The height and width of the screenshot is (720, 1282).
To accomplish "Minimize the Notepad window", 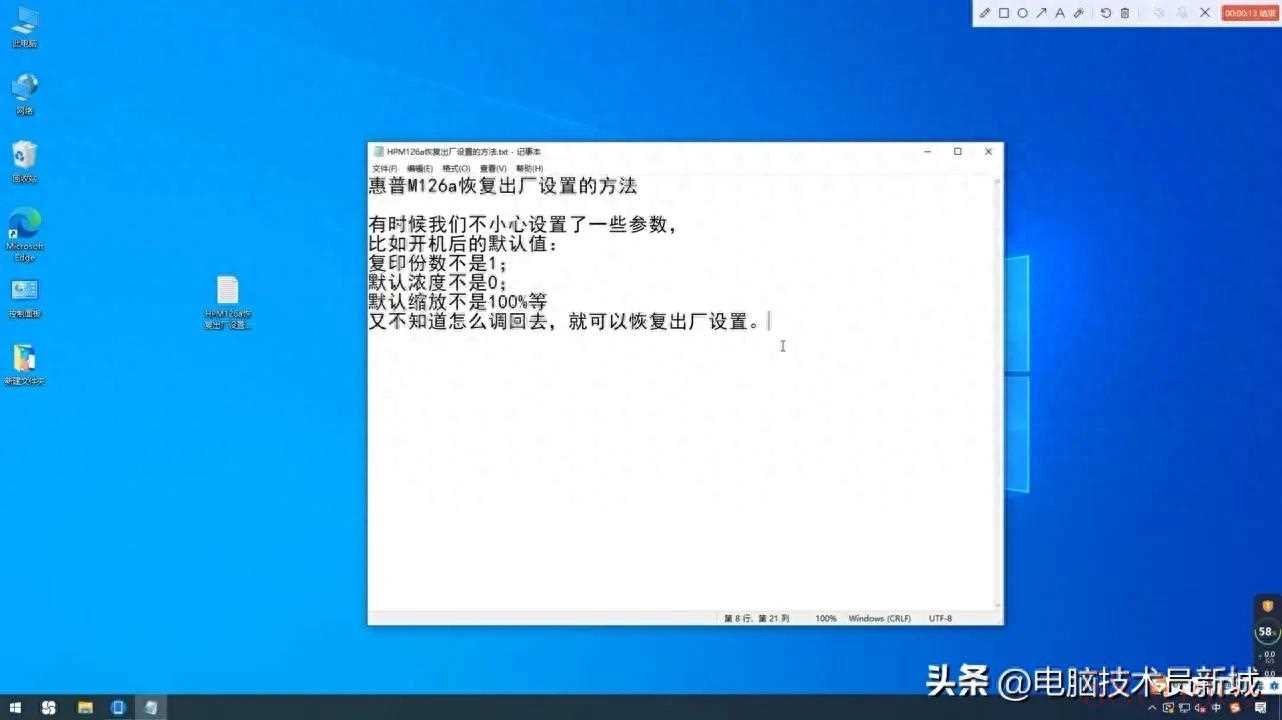I will (x=927, y=151).
